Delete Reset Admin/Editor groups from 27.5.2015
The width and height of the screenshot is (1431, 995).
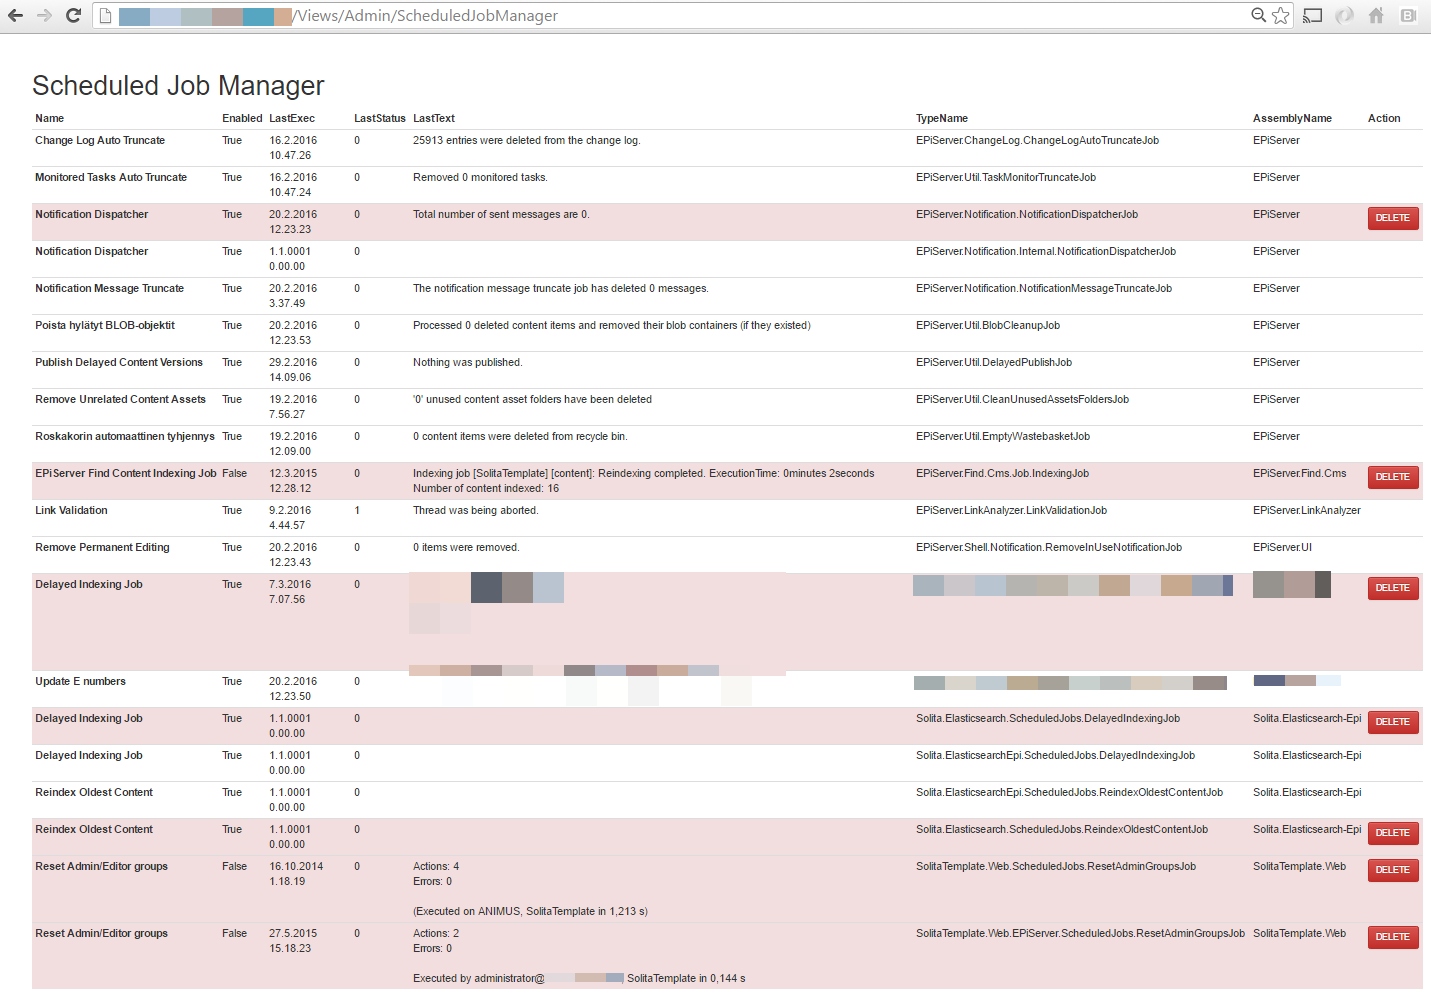tap(1393, 937)
